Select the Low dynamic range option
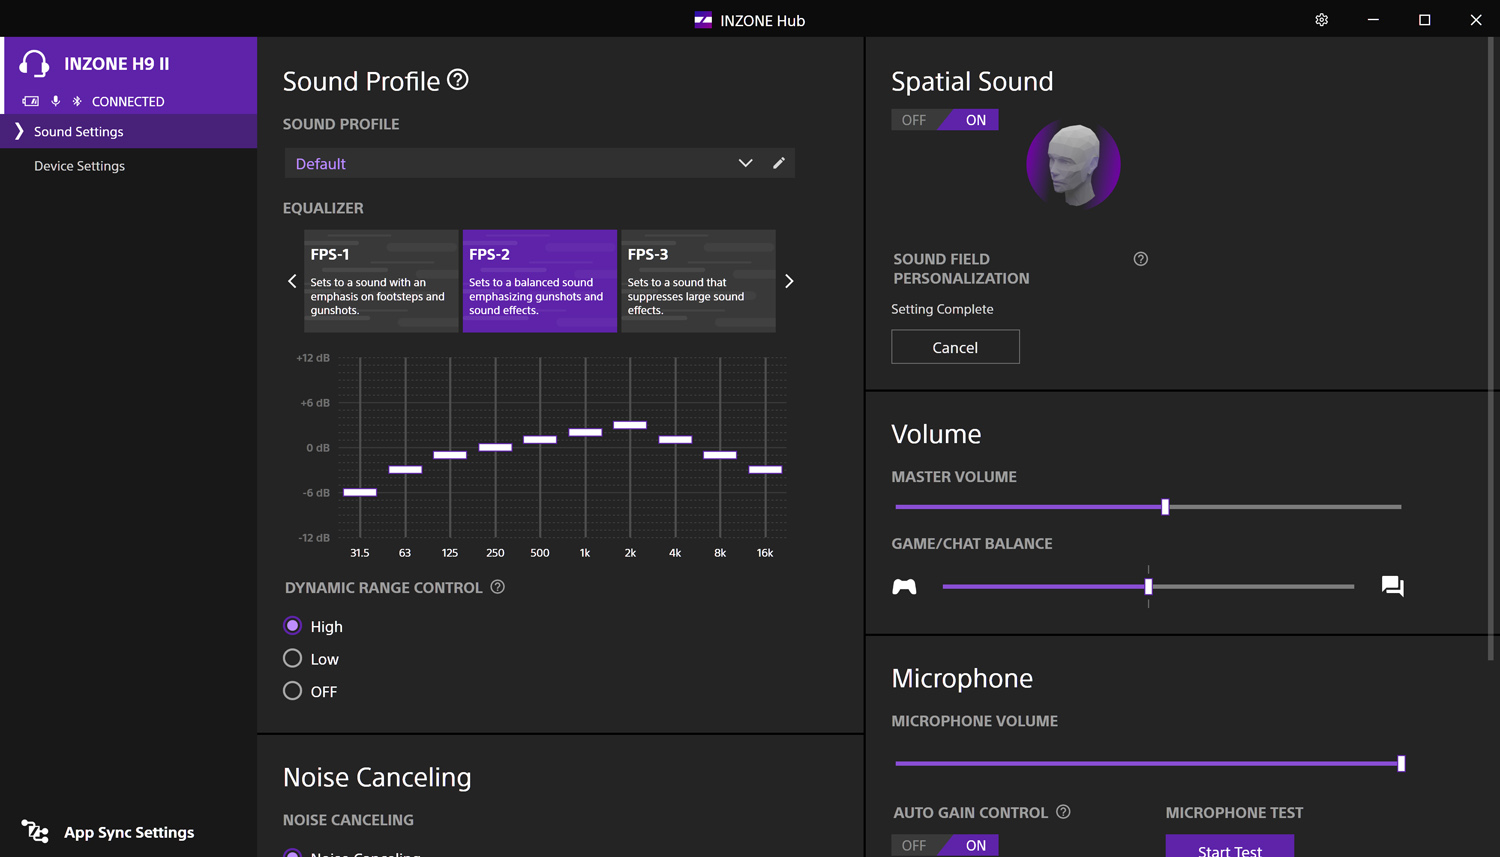 pos(293,658)
